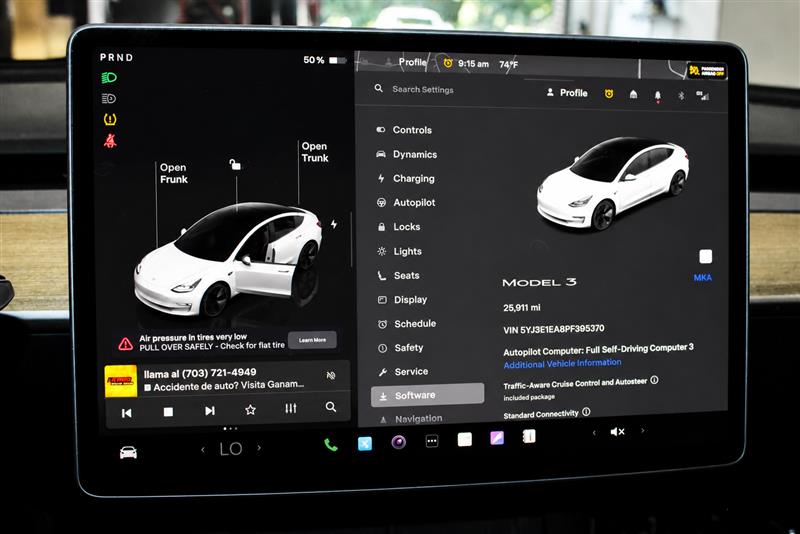This screenshot has width=800, height=534.
Task: Tap the crossed-out icon beside song title
Action: coord(331,375)
